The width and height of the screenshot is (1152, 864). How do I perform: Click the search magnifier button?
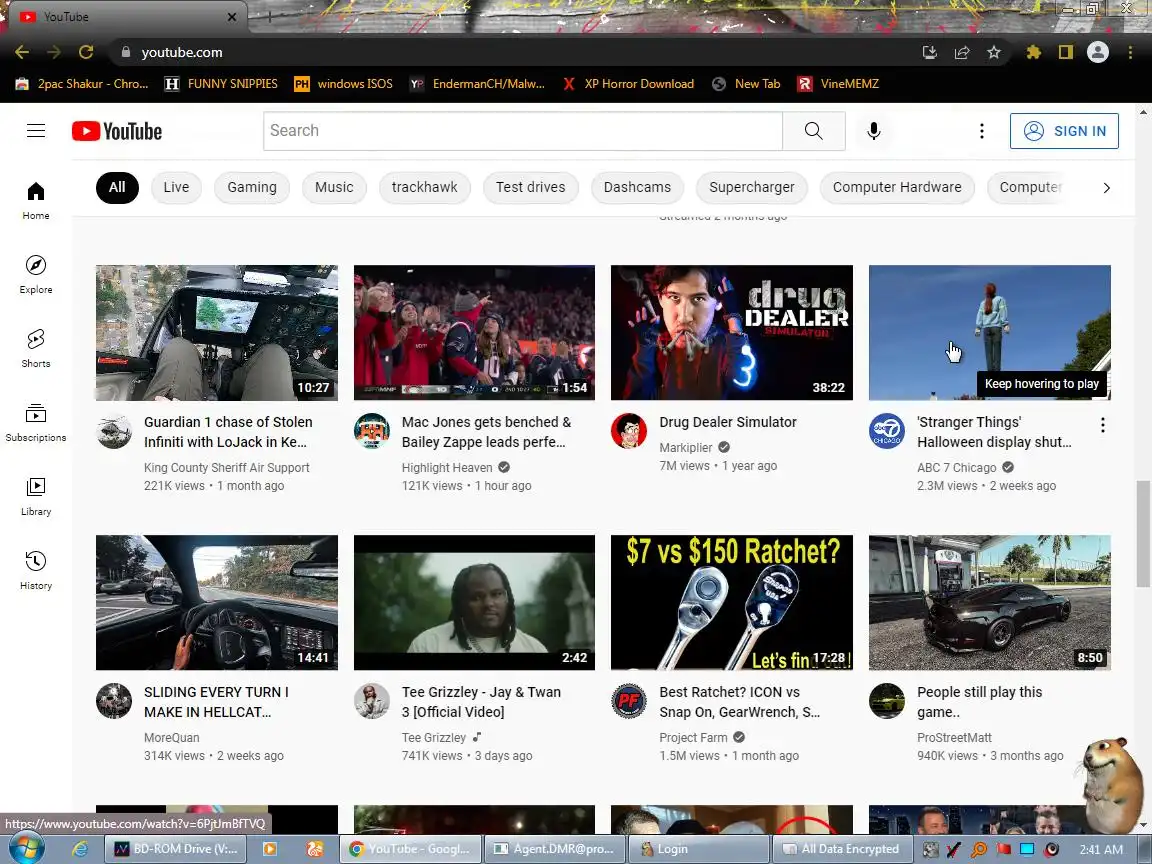(813, 131)
